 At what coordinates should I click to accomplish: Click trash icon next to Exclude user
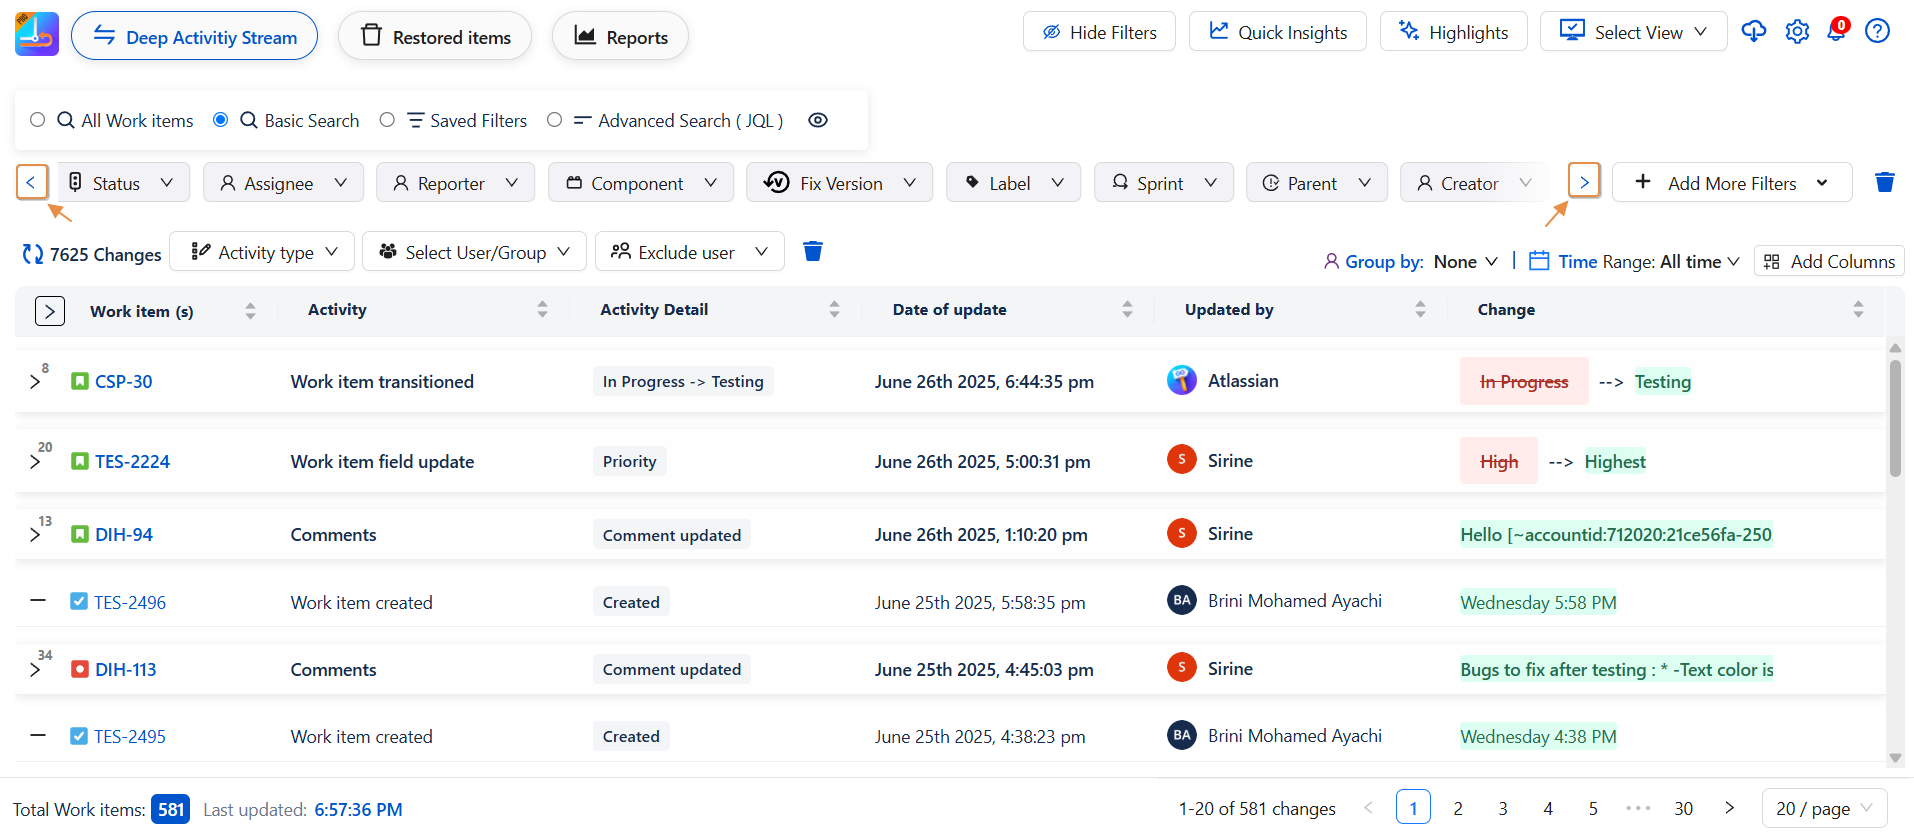coord(813,252)
